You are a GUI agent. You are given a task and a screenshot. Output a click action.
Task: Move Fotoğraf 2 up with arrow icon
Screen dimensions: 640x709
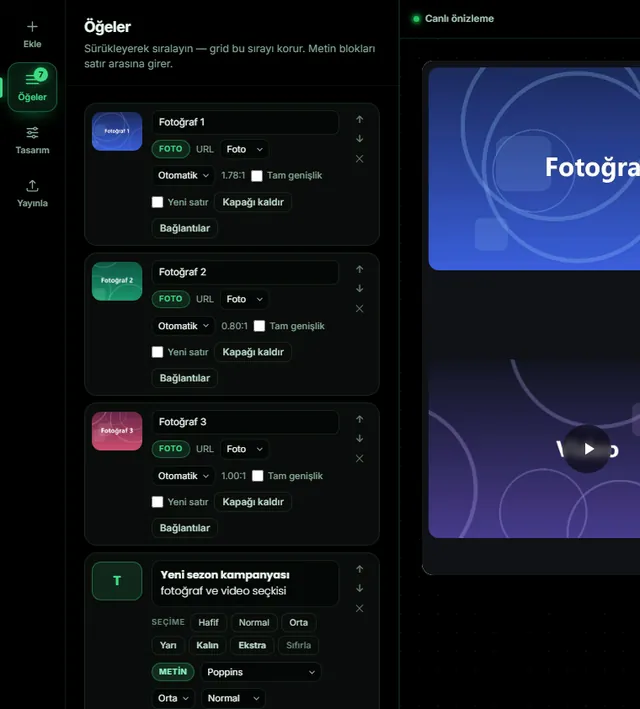click(x=360, y=269)
